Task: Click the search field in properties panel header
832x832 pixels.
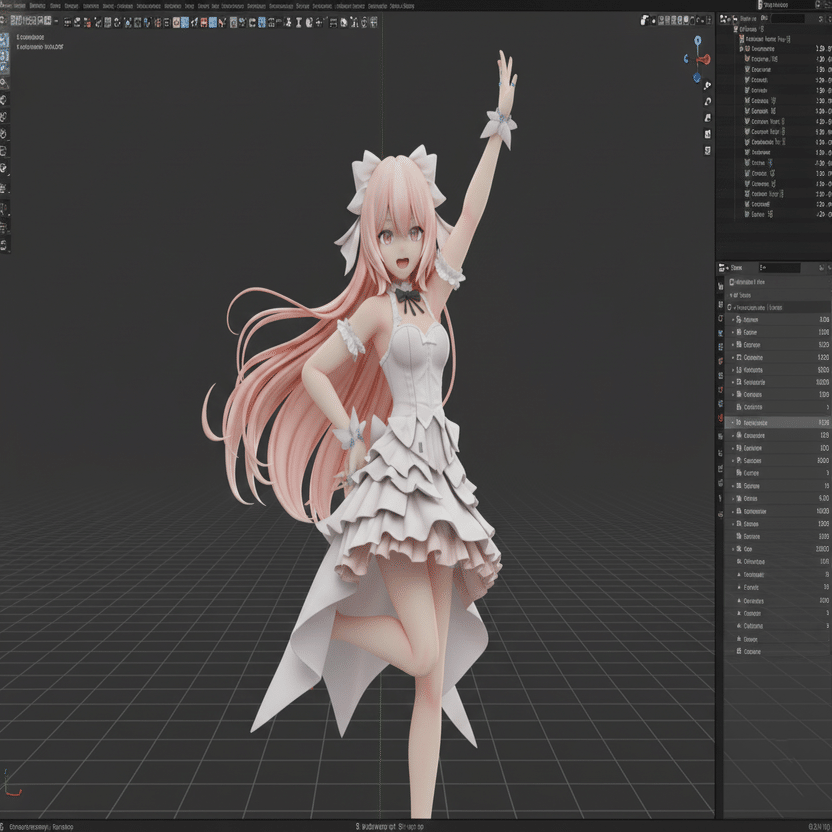Action: (779, 268)
